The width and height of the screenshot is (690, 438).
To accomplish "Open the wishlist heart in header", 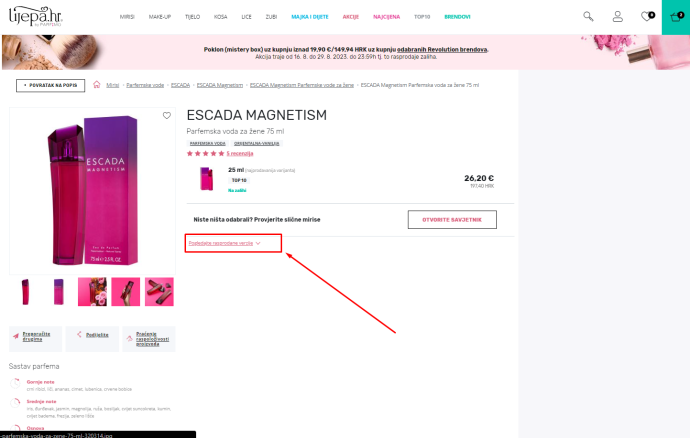I will [x=646, y=17].
